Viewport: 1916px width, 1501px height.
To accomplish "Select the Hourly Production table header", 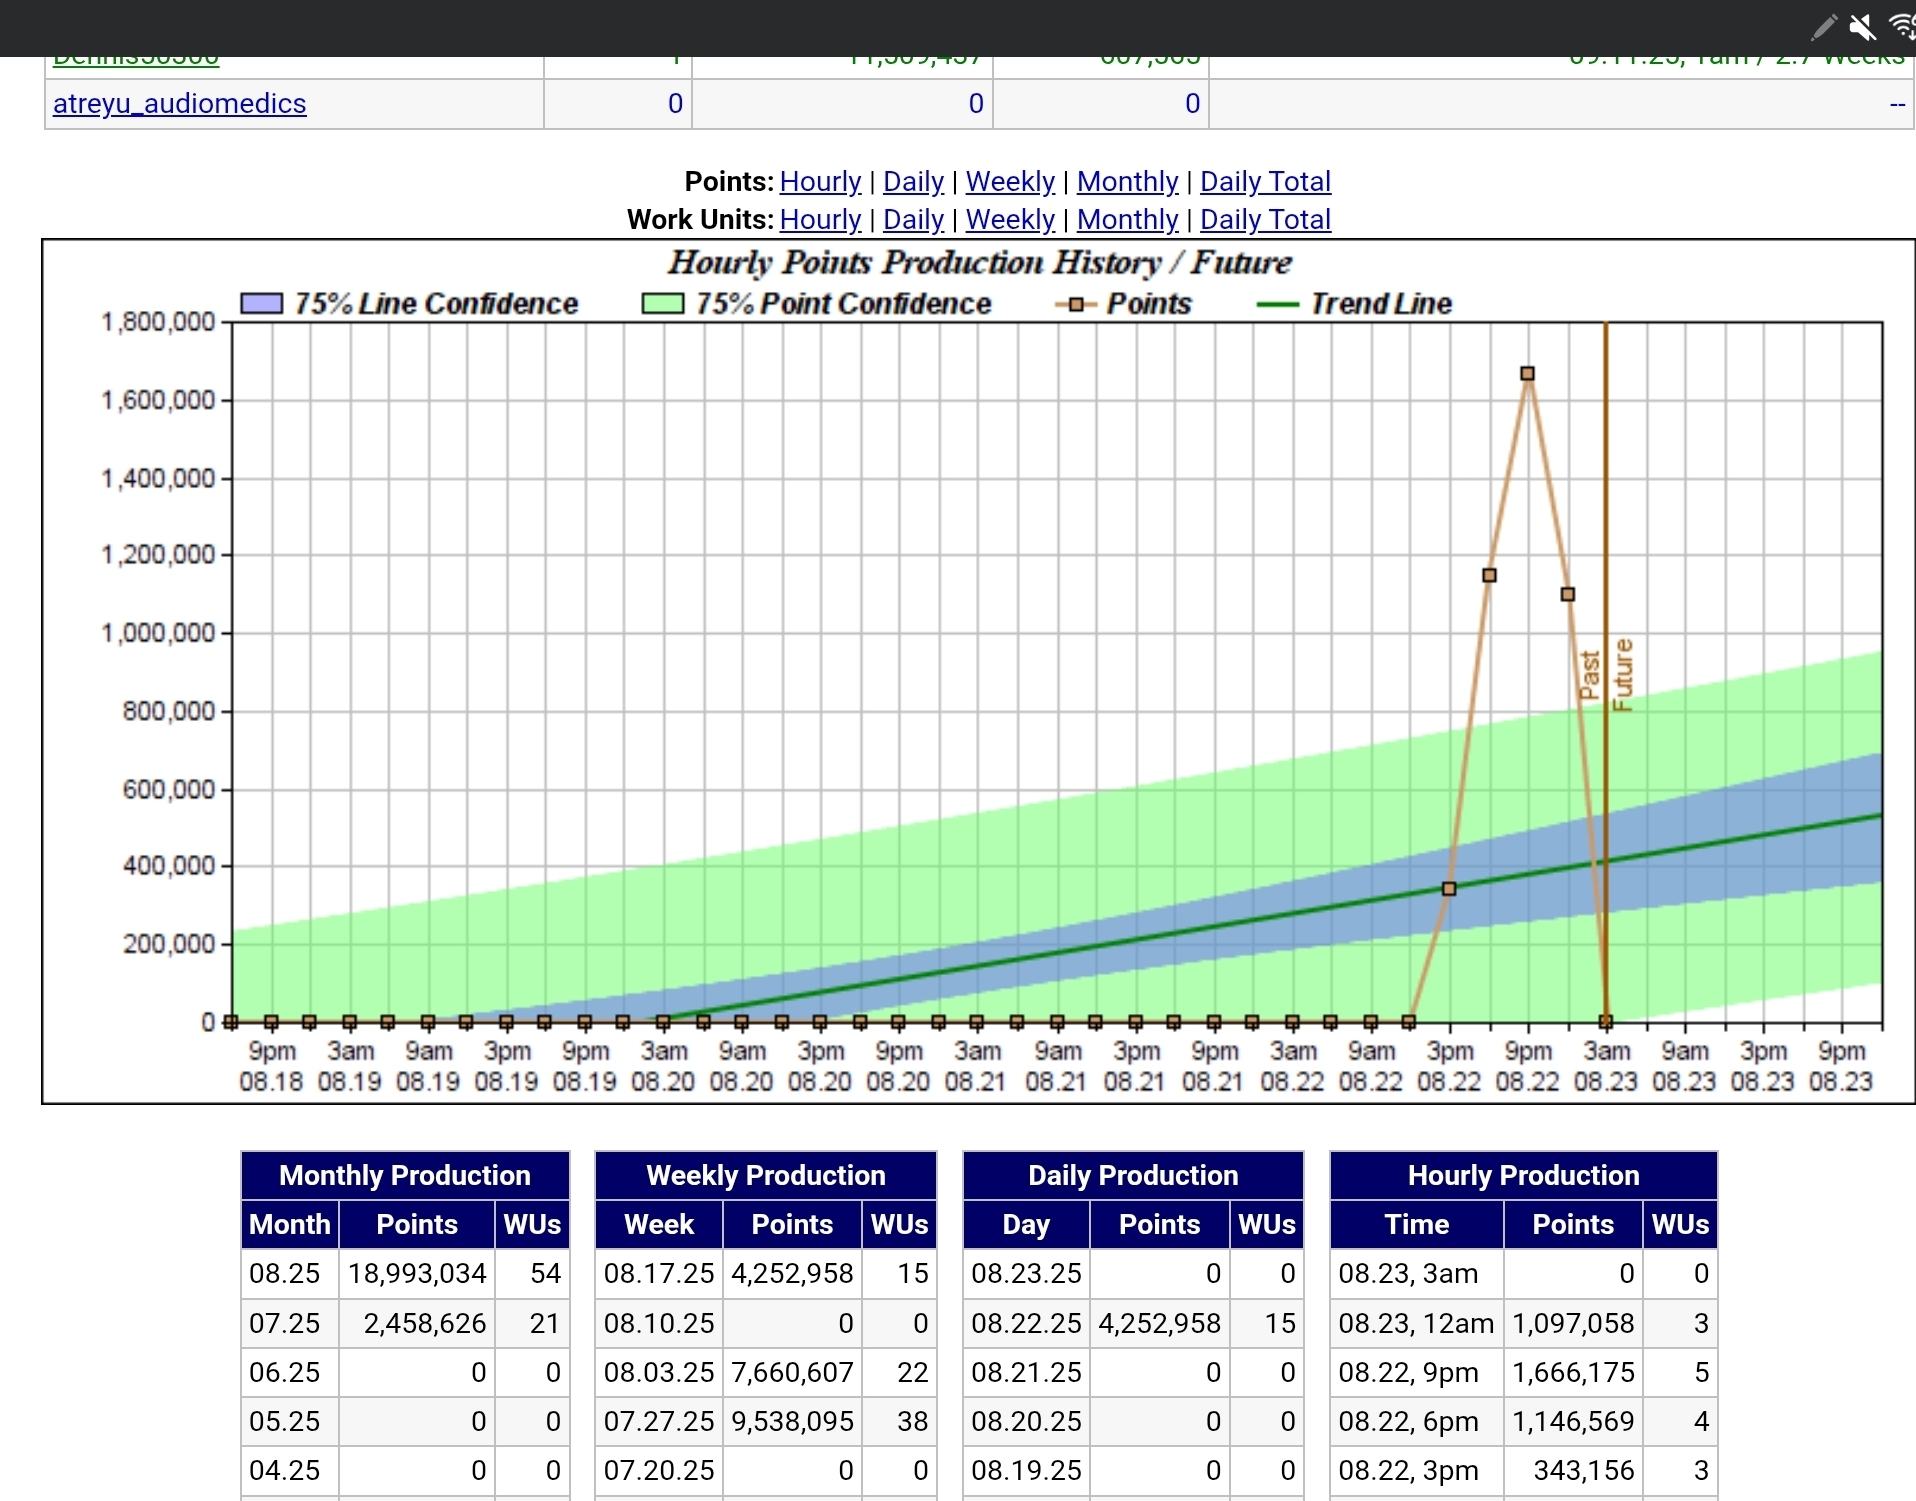I will (x=1523, y=1175).
